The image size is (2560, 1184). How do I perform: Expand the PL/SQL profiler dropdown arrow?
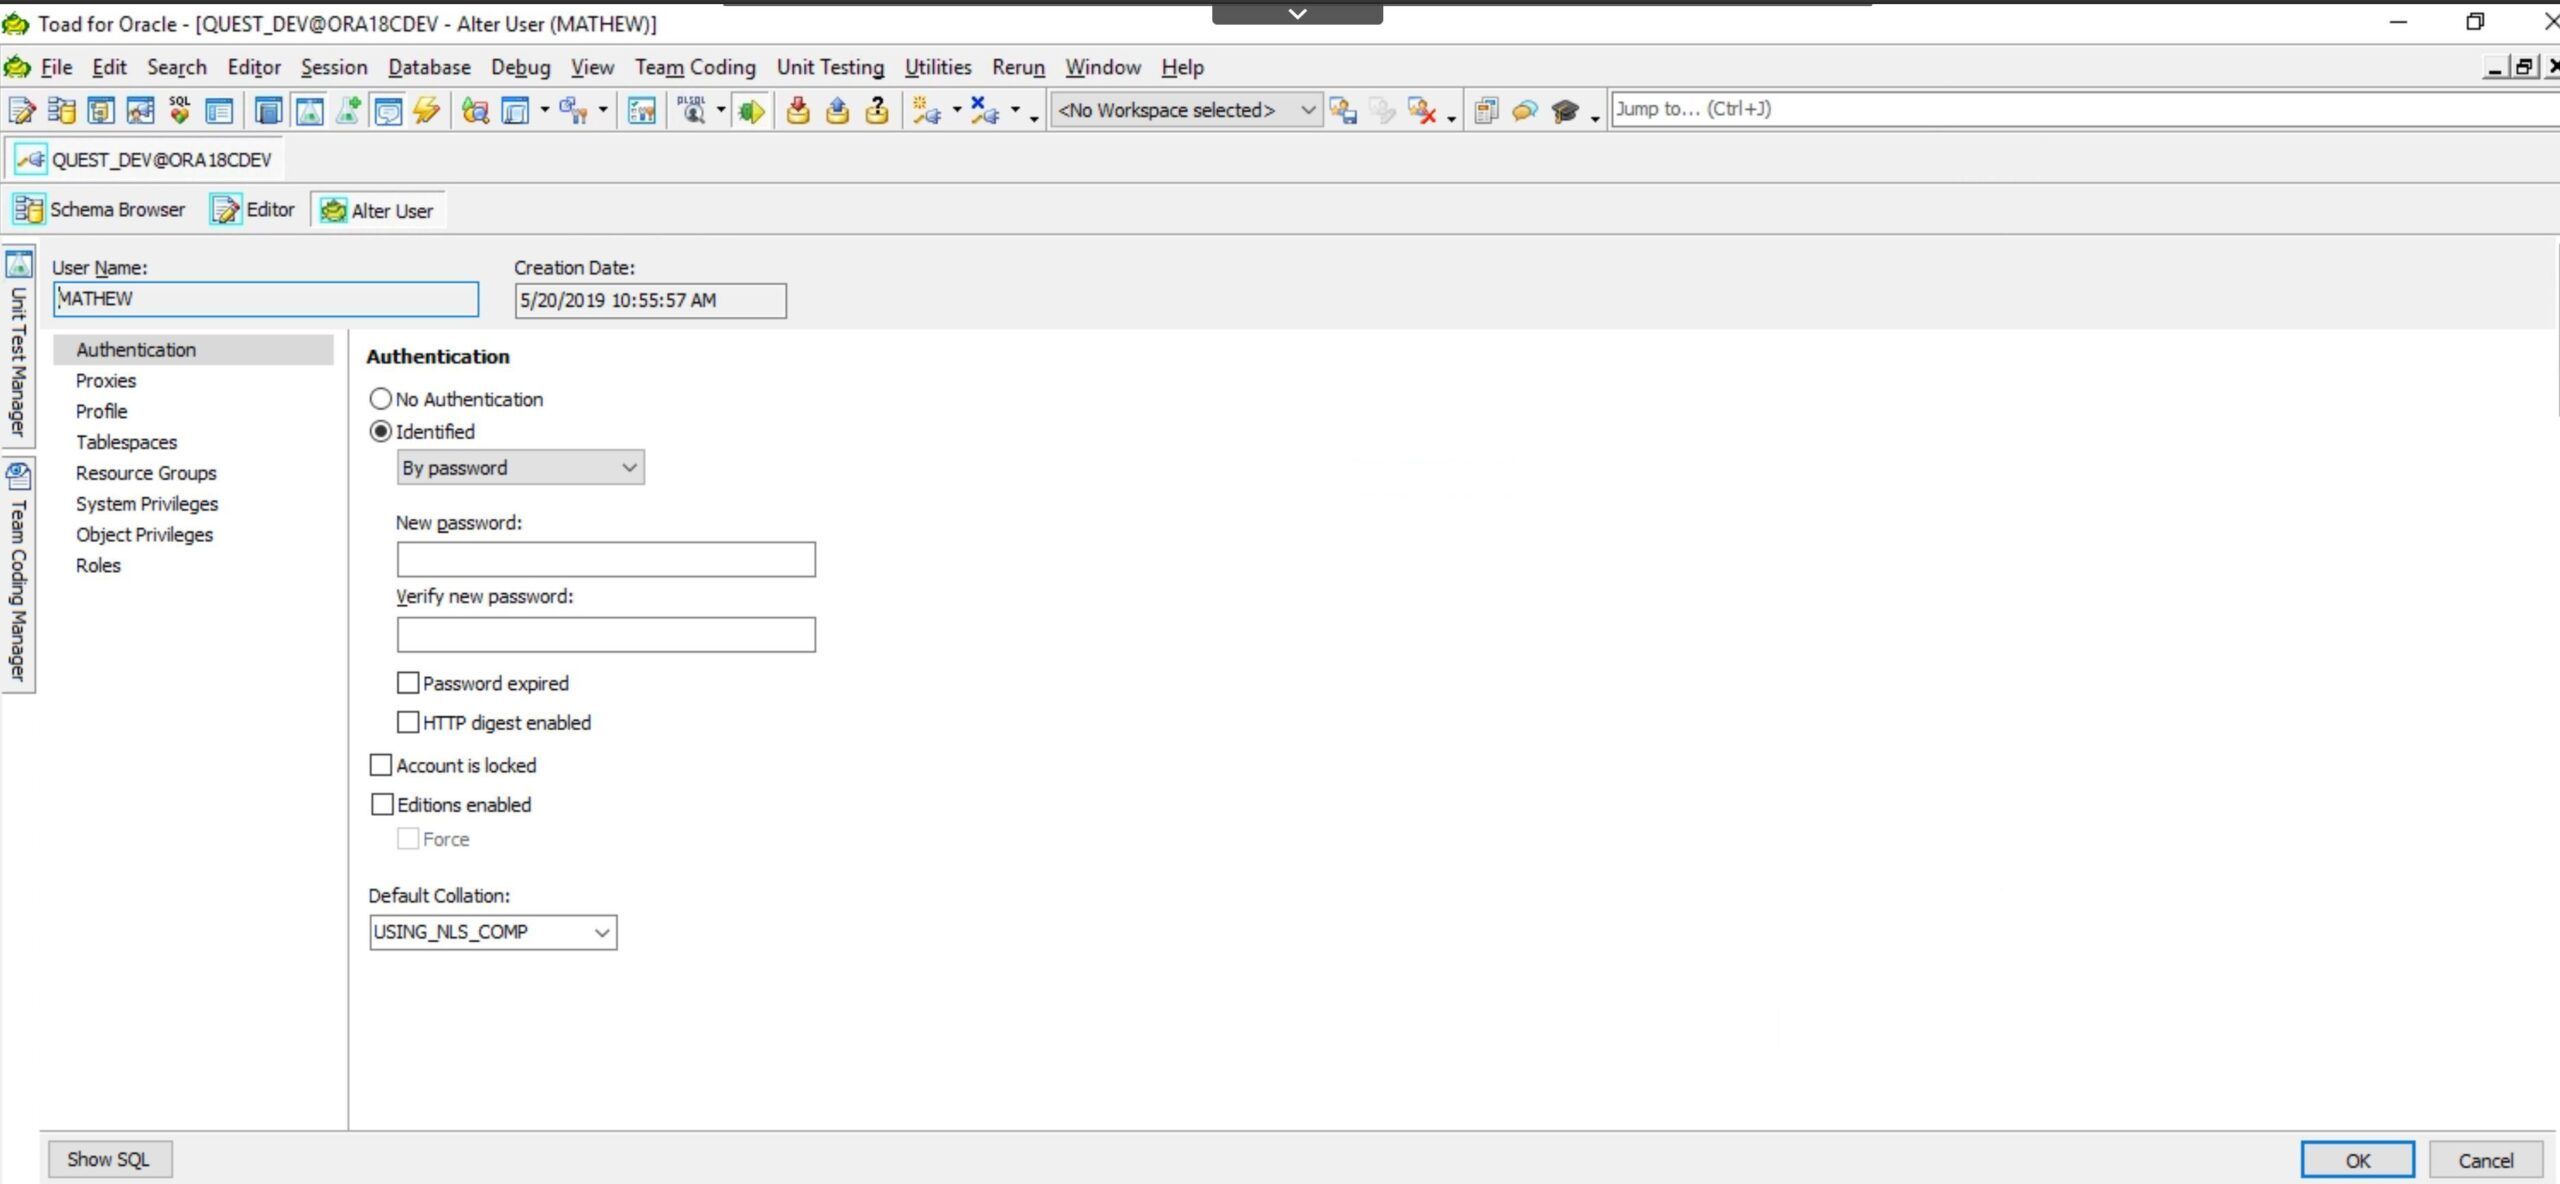tap(720, 110)
